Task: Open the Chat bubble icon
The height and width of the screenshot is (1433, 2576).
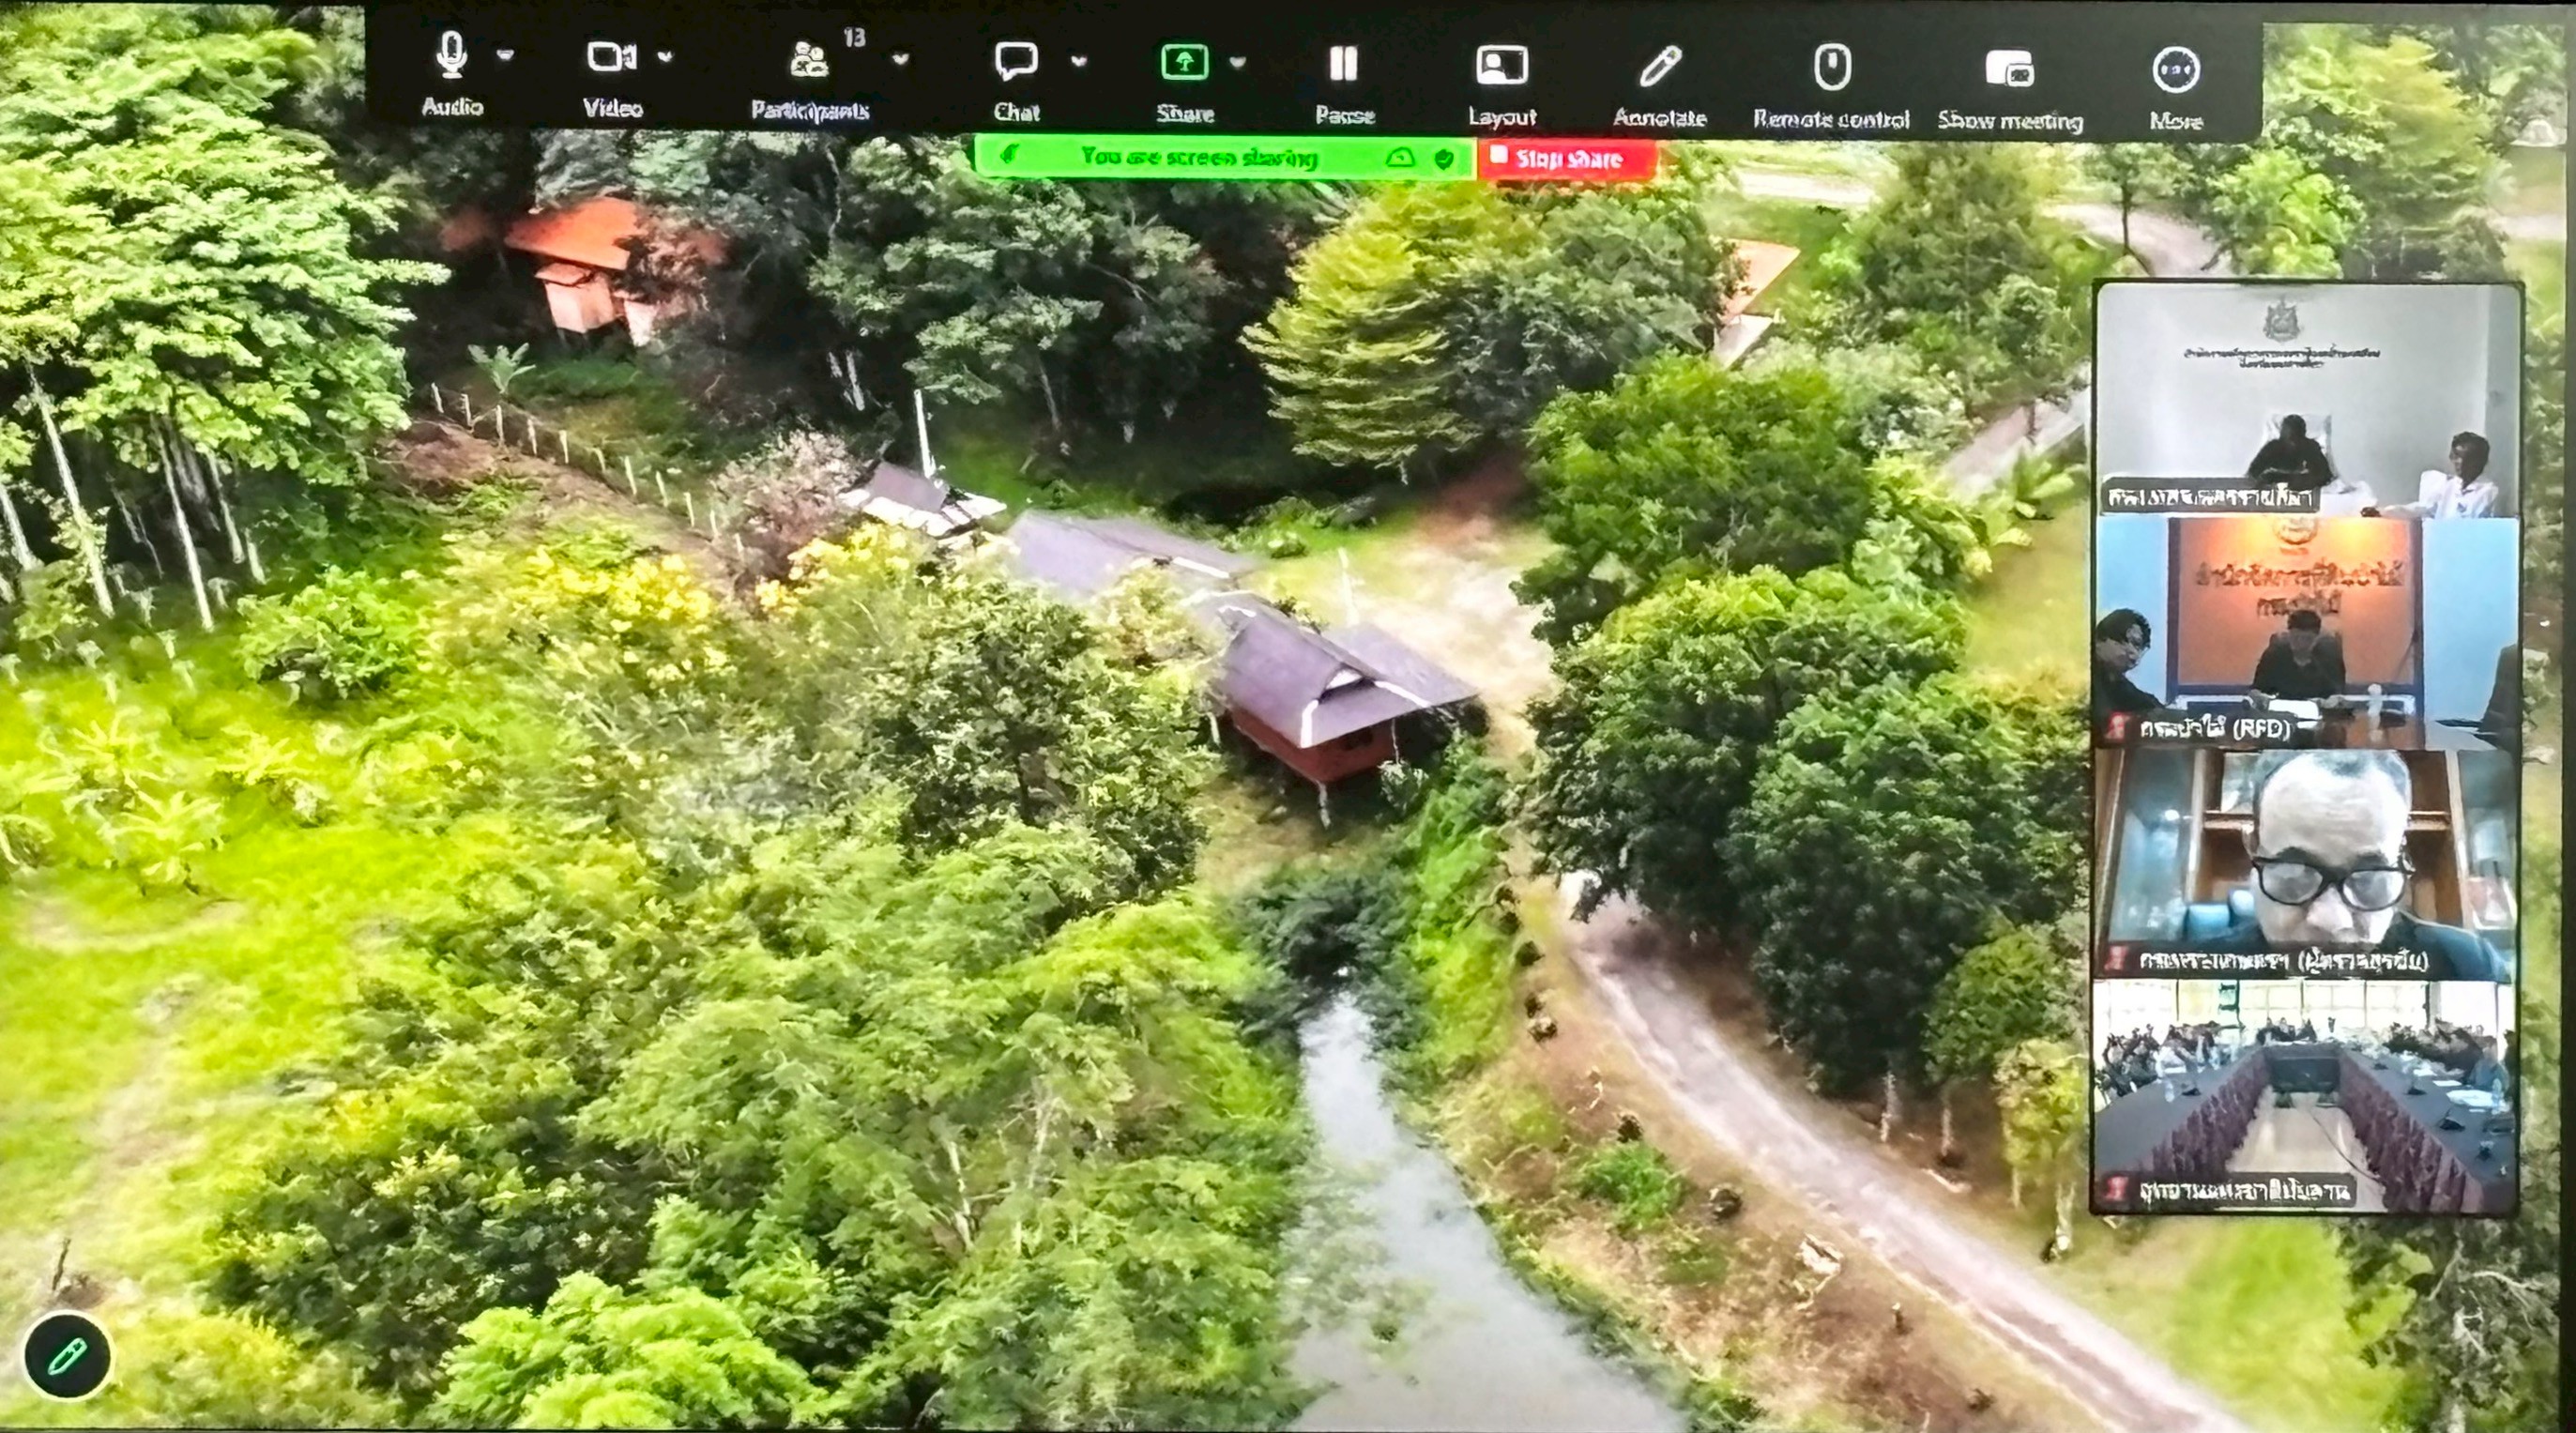Action: pyautogui.click(x=1016, y=61)
